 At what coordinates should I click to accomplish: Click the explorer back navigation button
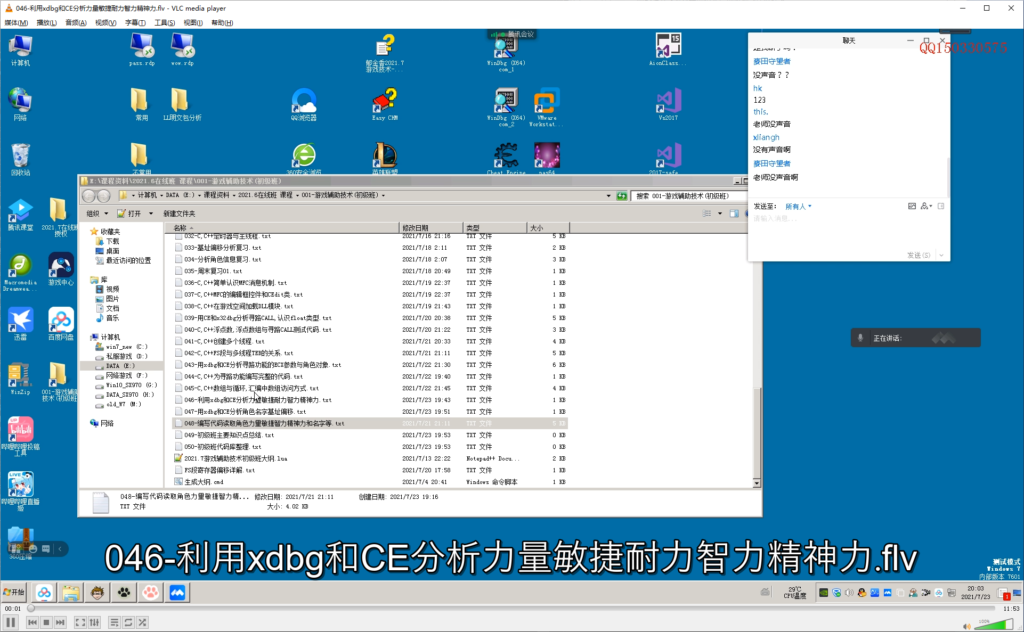[x=89, y=196]
